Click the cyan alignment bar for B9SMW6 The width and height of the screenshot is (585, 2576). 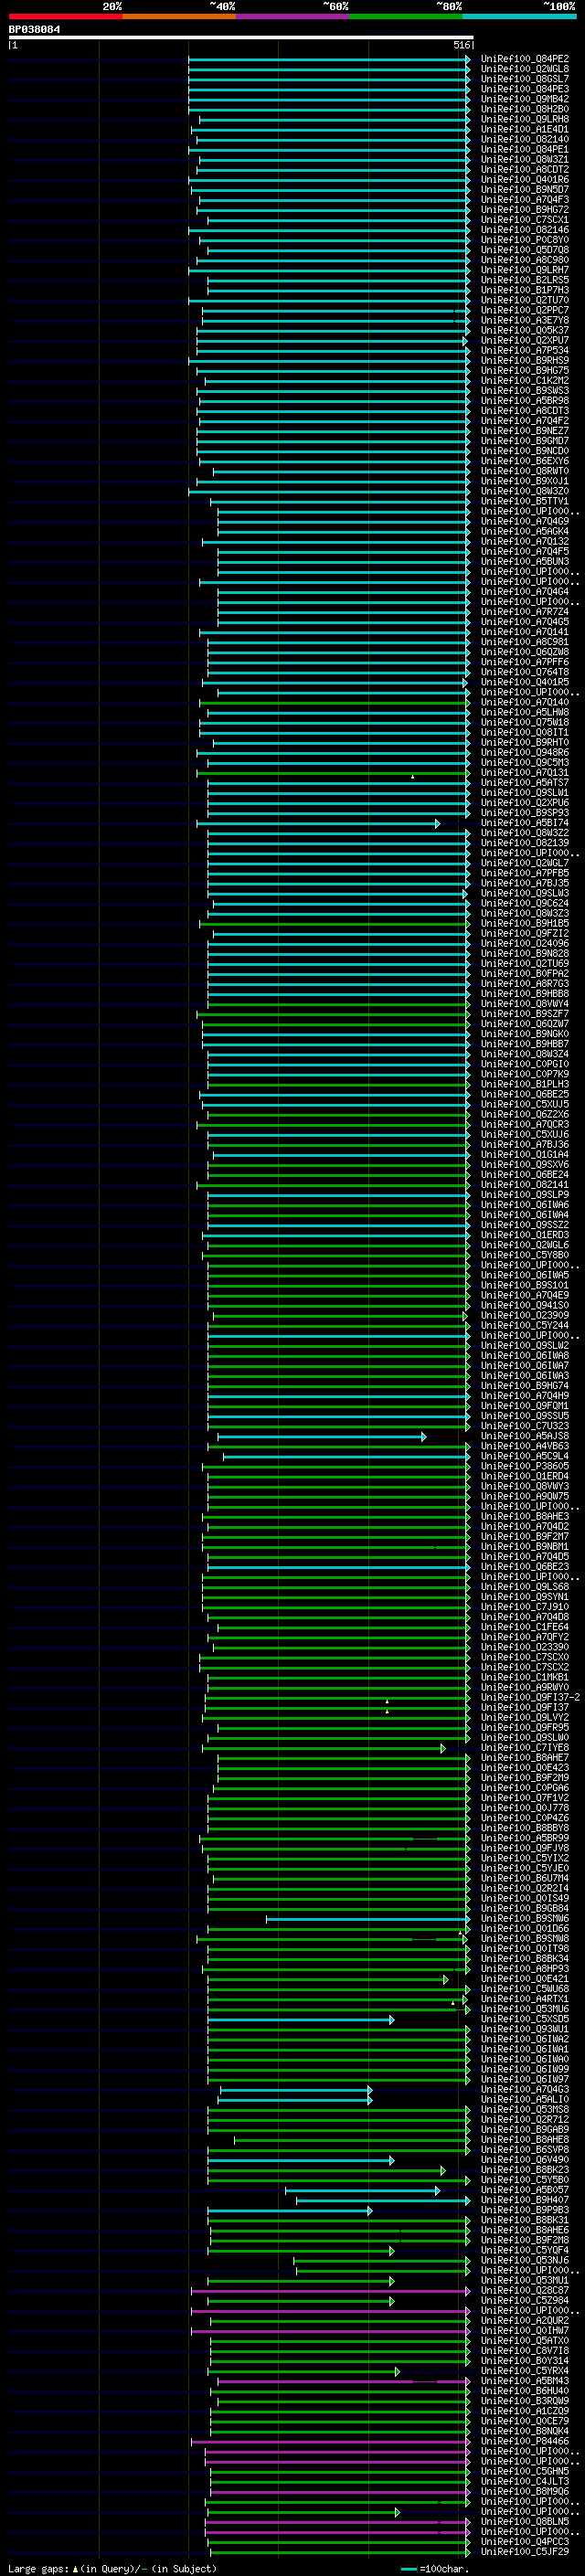click(x=368, y=1920)
